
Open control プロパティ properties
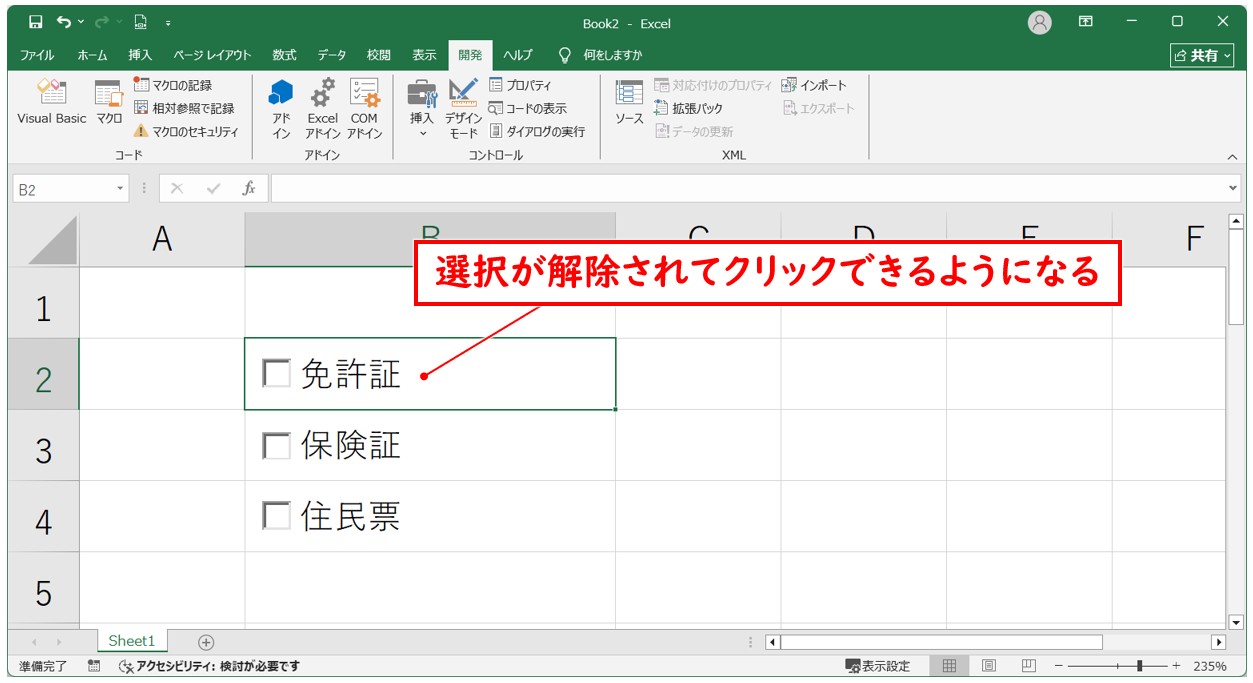coord(520,86)
